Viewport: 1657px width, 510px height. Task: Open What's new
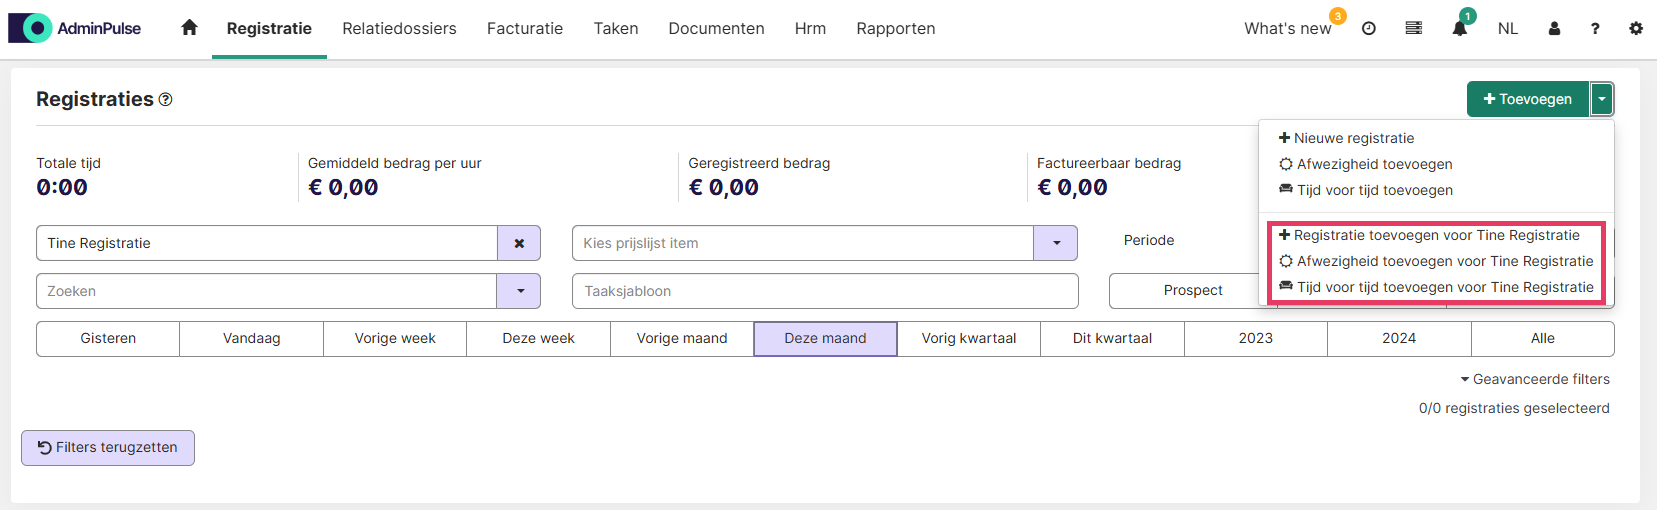coord(1288,29)
